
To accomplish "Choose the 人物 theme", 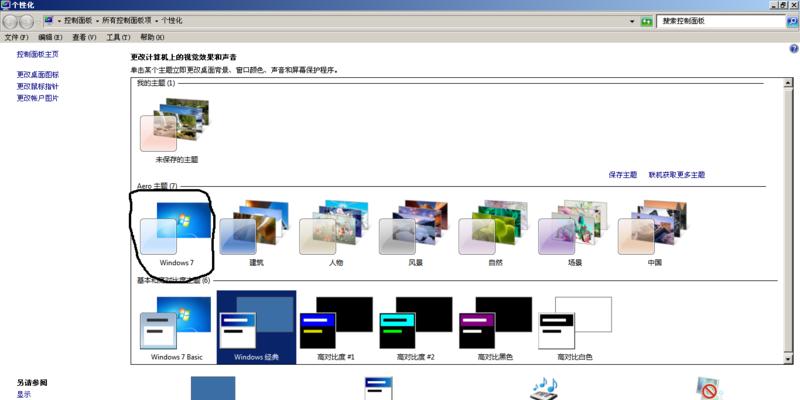I will [336, 234].
